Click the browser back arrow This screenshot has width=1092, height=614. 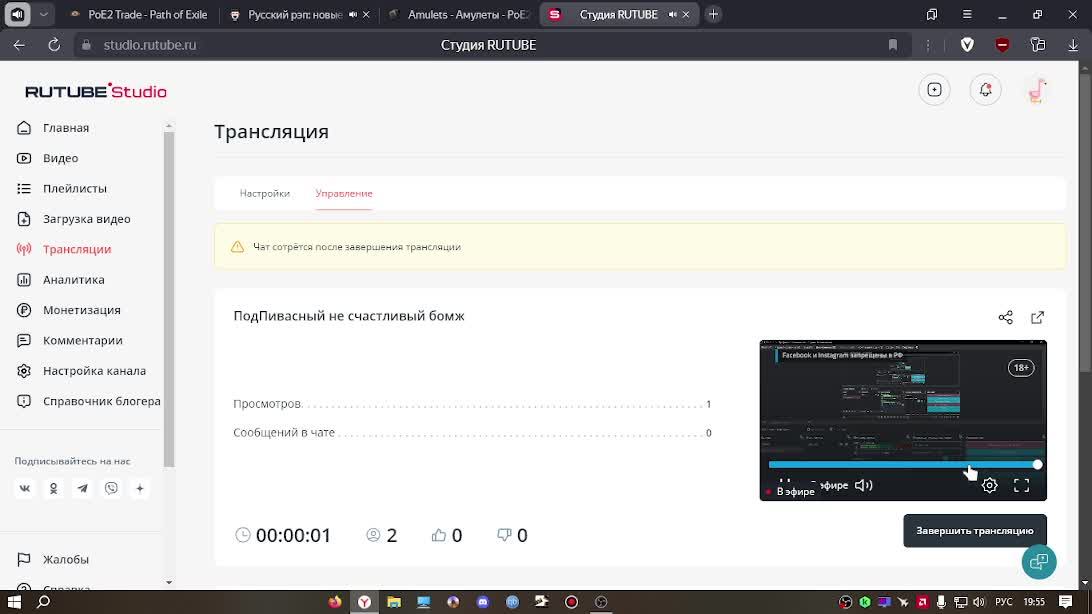20,45
